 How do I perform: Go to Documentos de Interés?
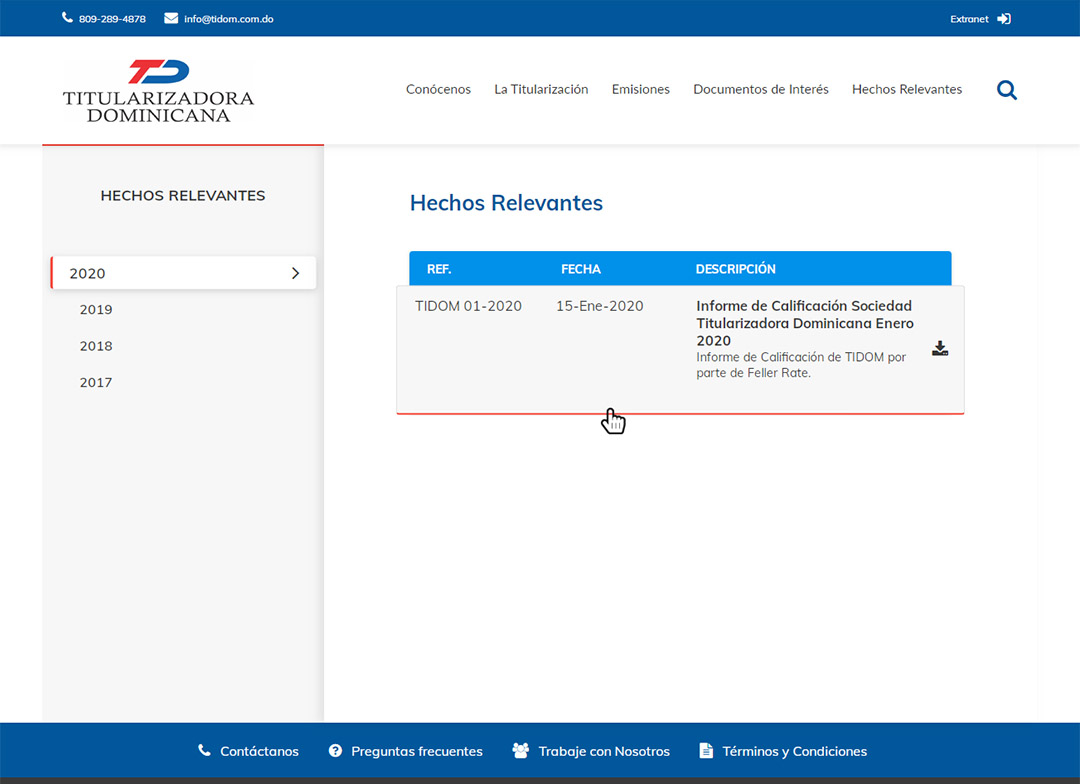(760, 90)
